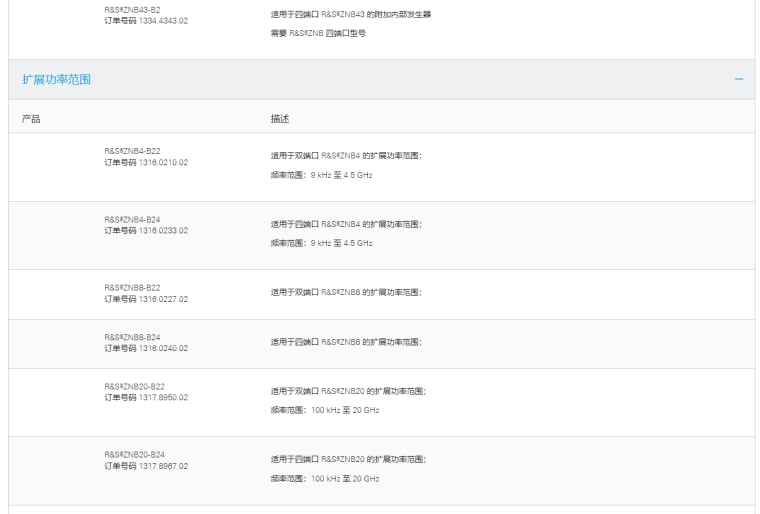Click the 产品 column header
This screenshot has height=514, width=760.
tap(31, 118)
